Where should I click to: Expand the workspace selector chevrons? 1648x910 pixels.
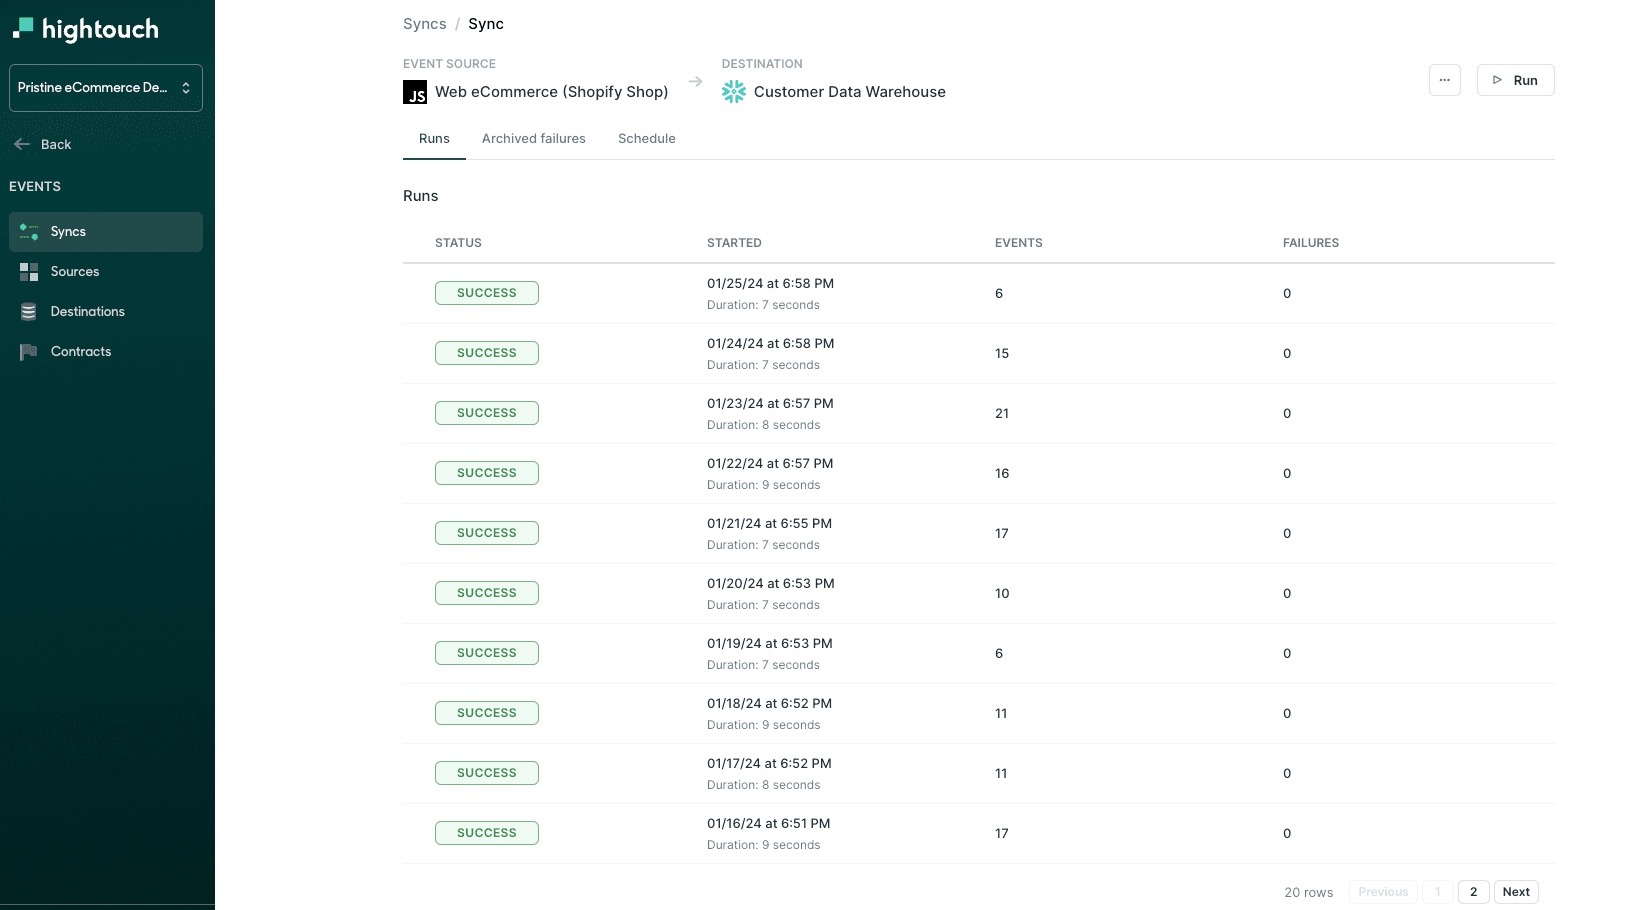(x=187, y=87)
